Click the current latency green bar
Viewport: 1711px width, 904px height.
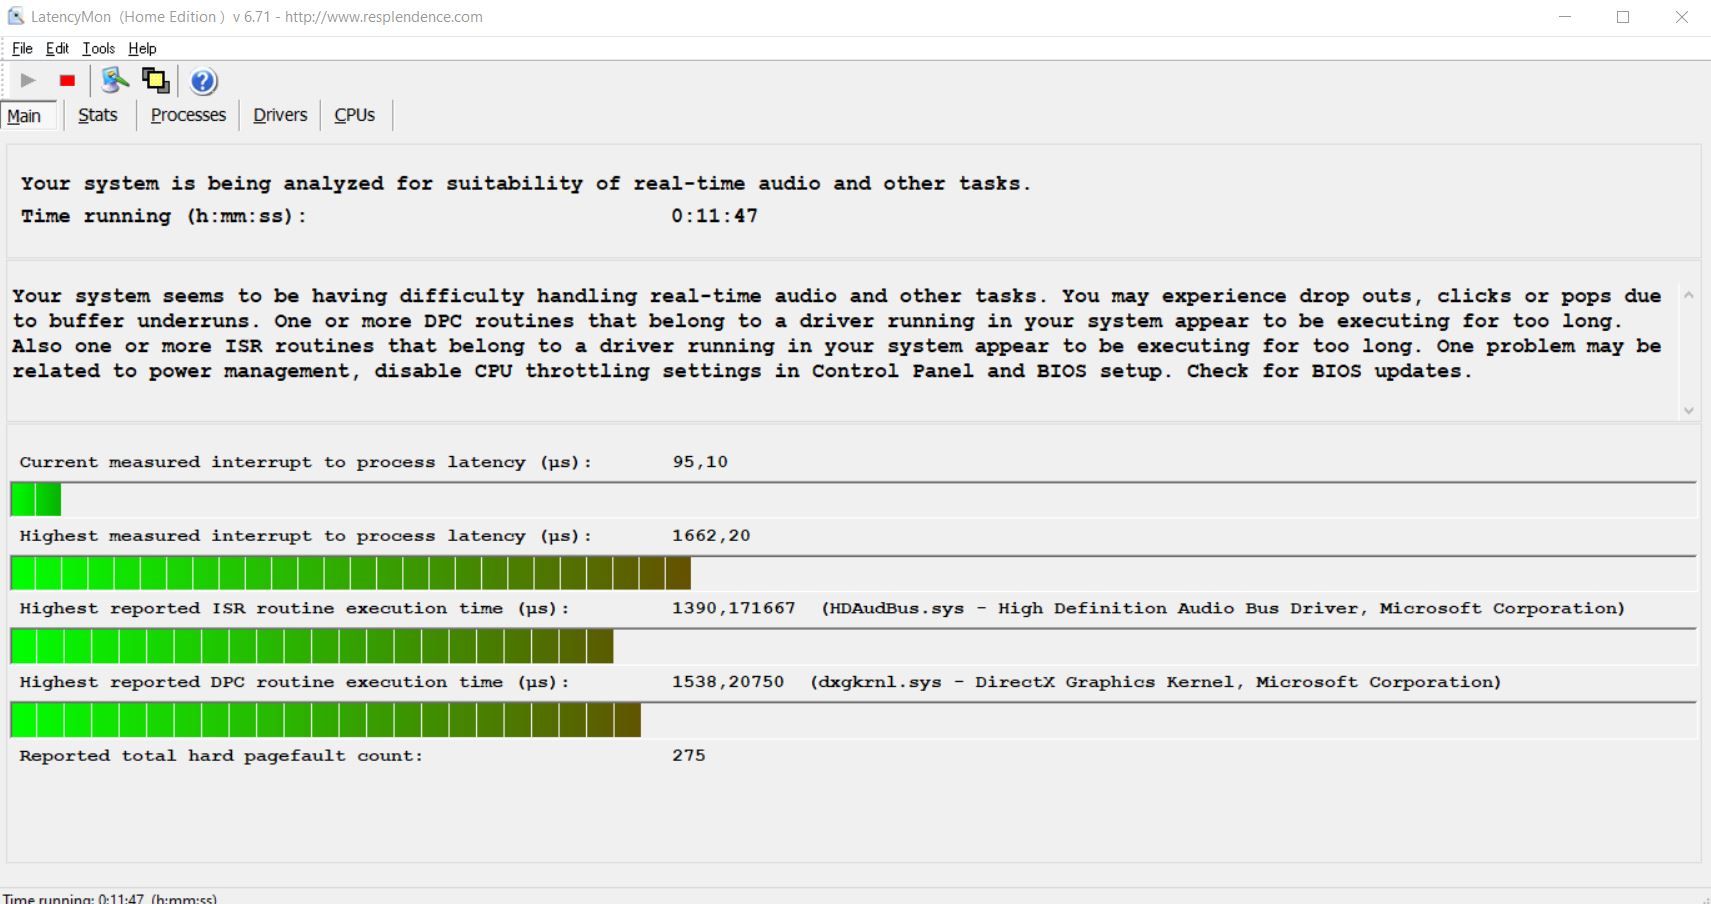[x=36, y=499]
